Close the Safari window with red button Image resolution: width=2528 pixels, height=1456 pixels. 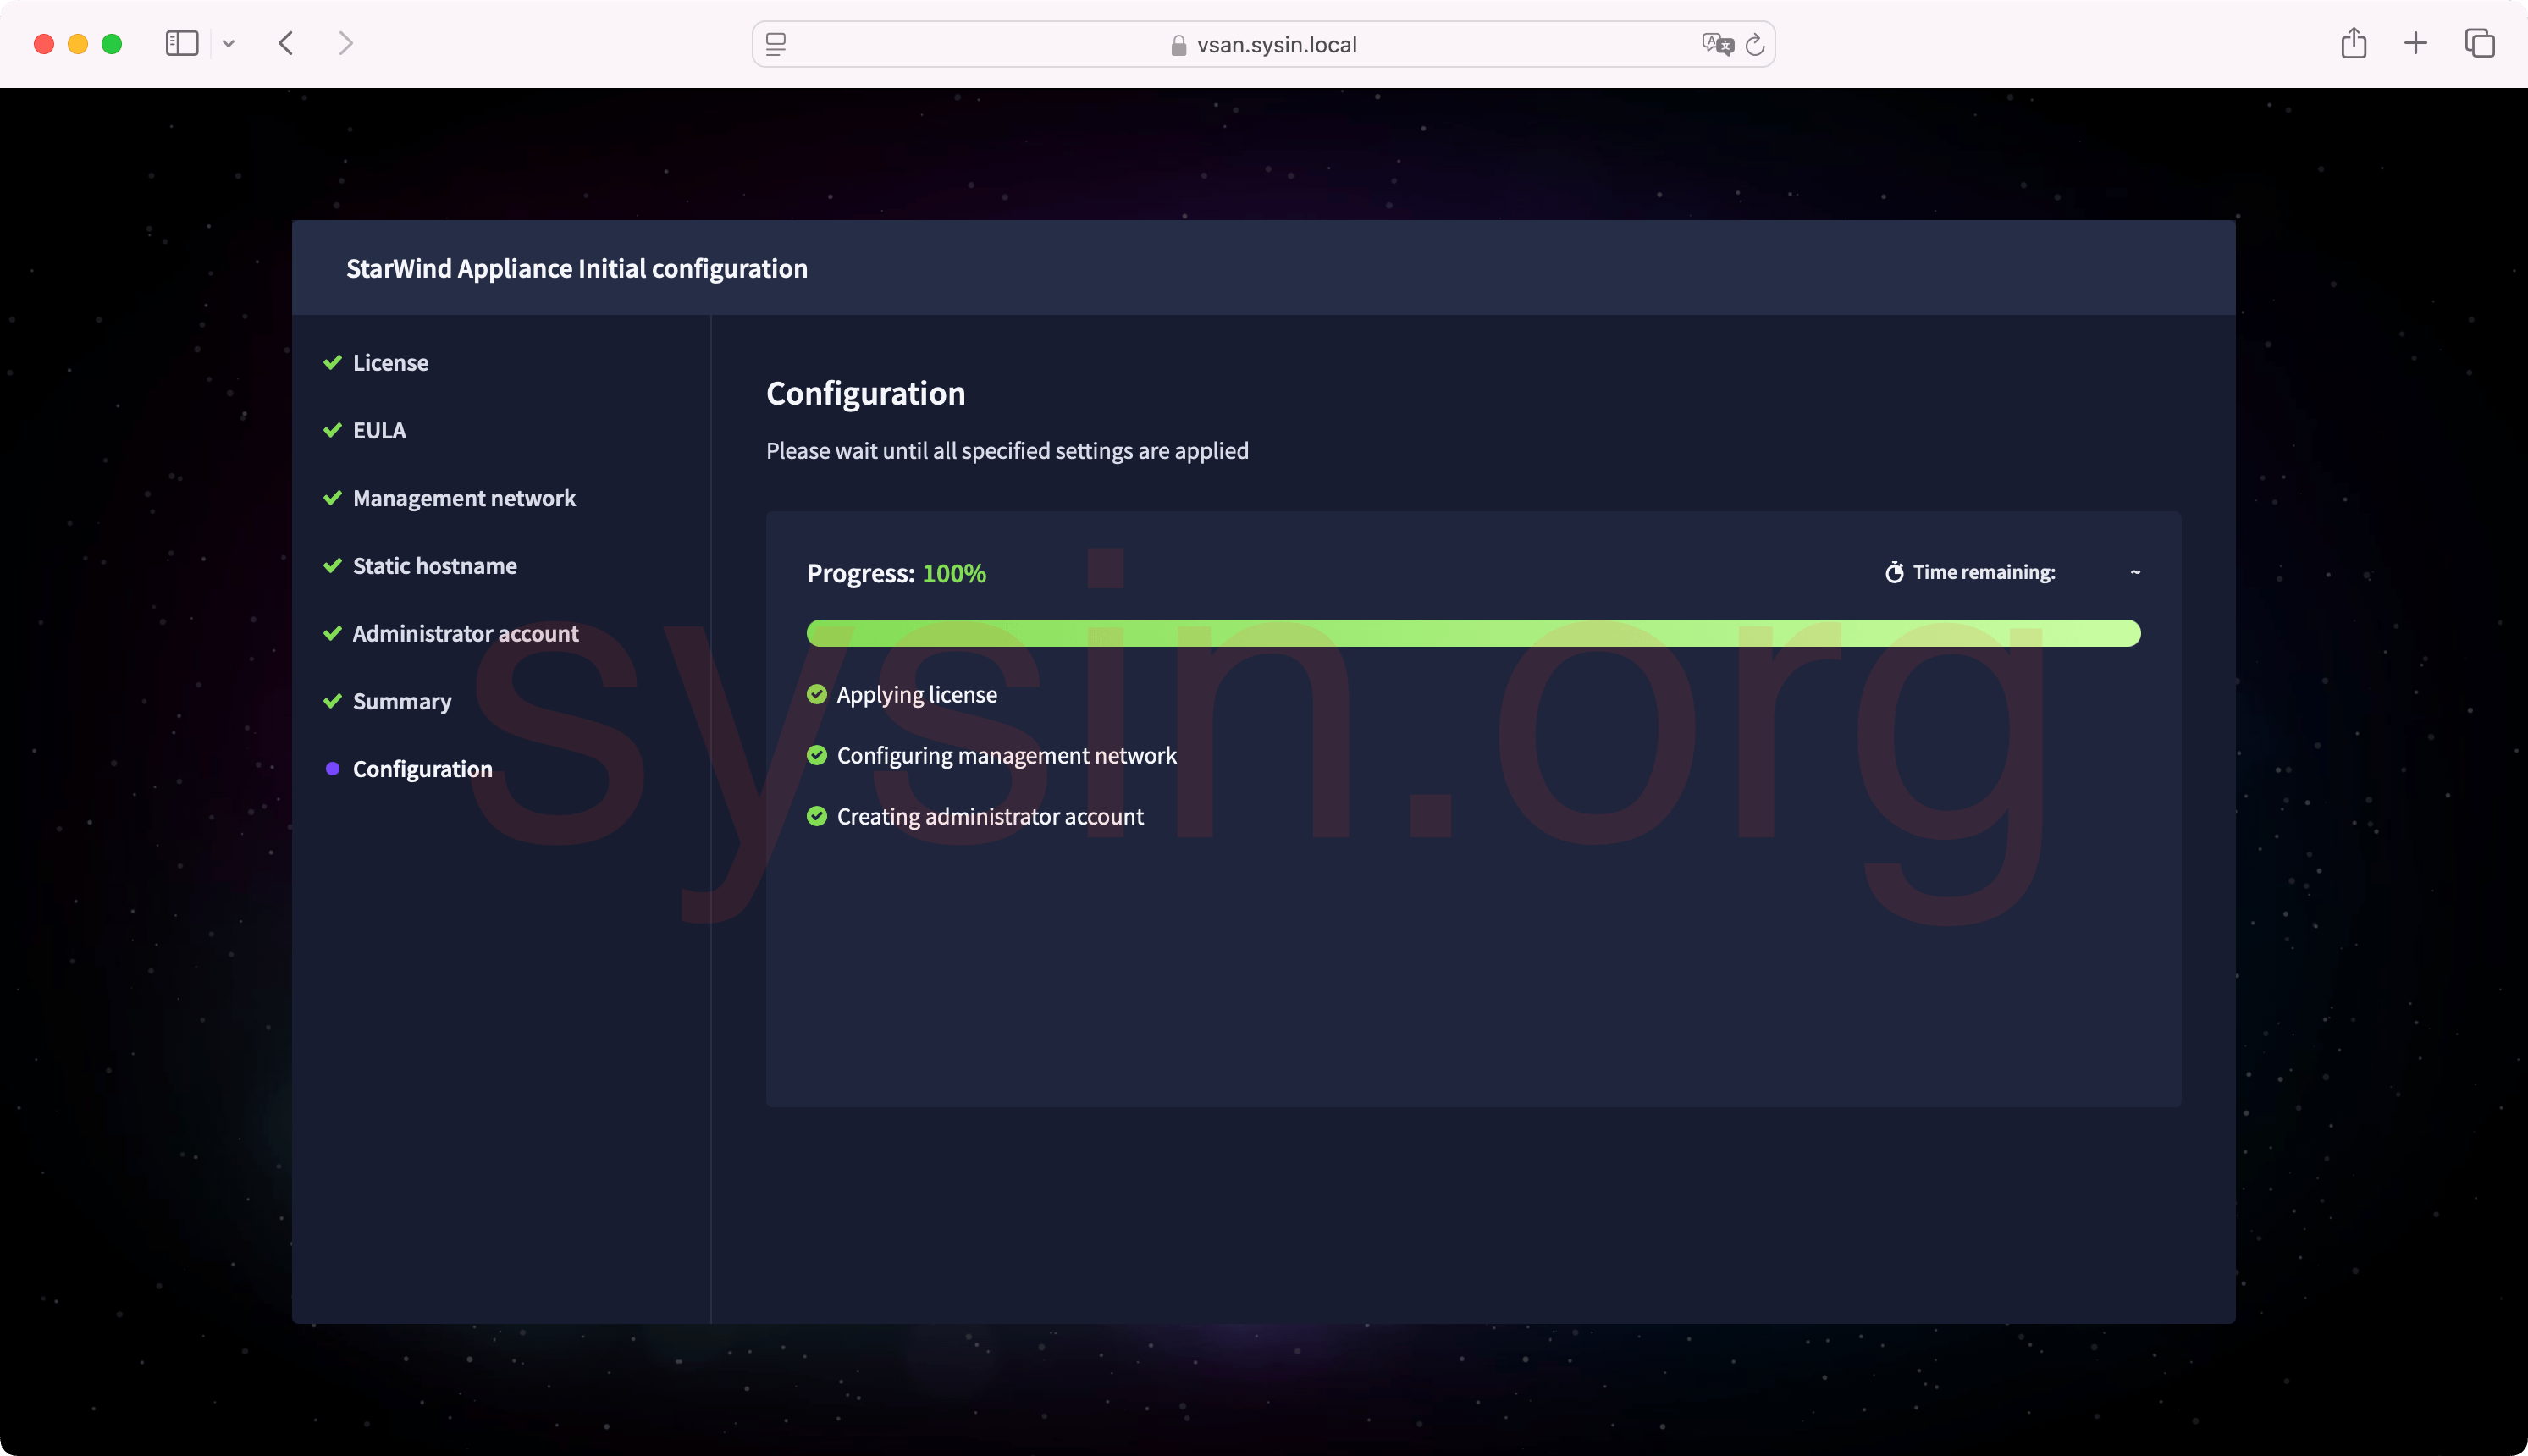tap(44, 44)
